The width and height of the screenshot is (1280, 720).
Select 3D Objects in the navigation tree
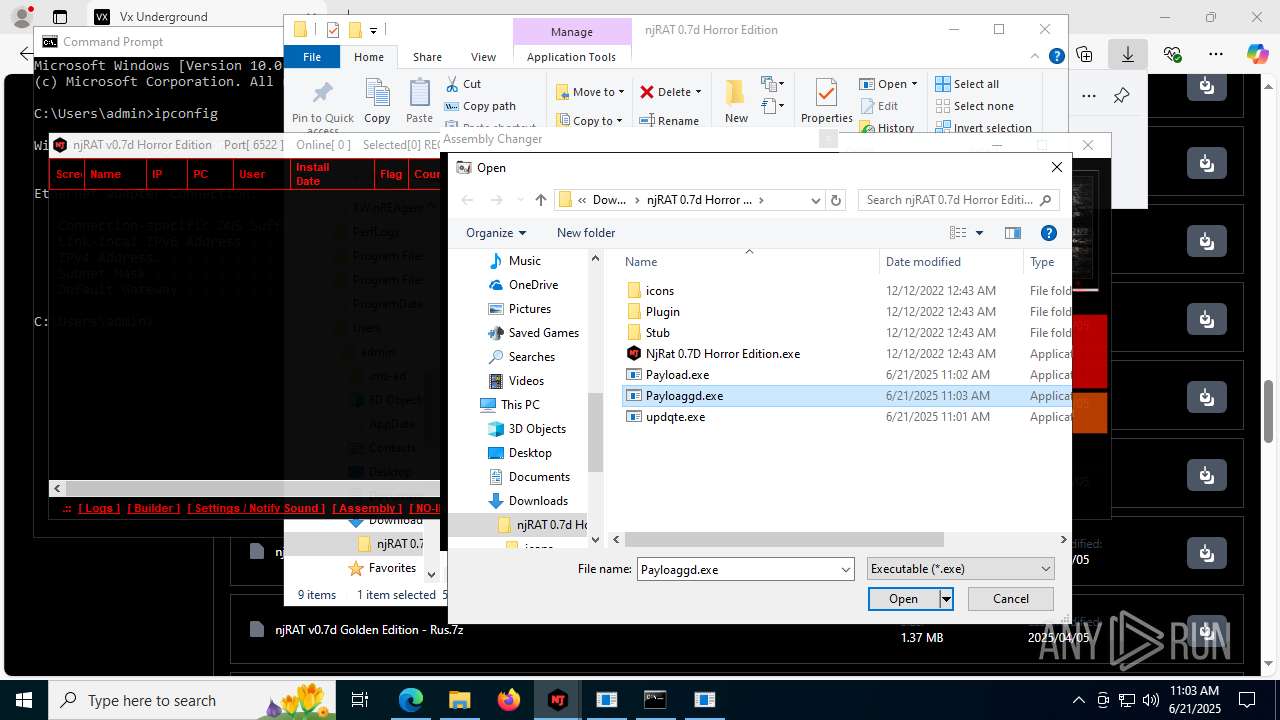[537, 428]
